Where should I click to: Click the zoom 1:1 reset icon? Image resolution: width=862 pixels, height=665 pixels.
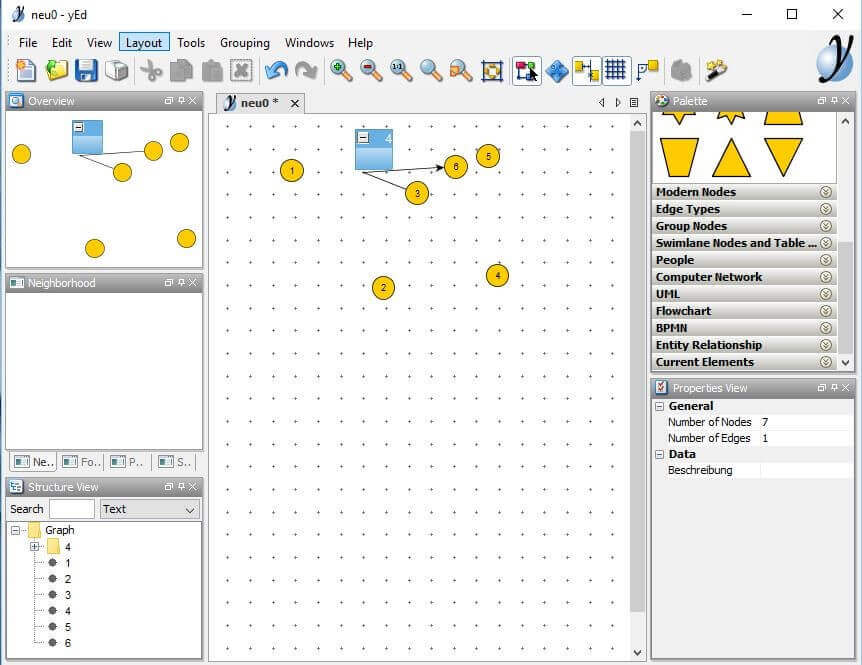coord(401,71)
